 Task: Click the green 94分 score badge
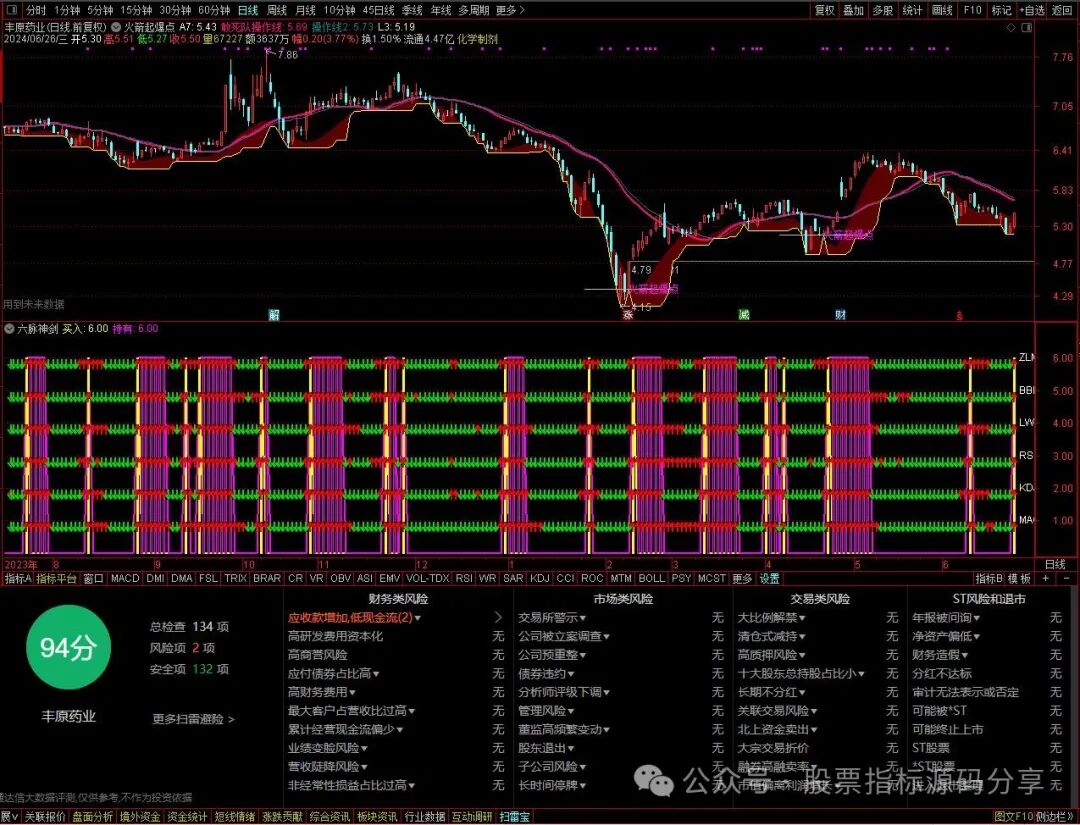click(x=68, y=647)
